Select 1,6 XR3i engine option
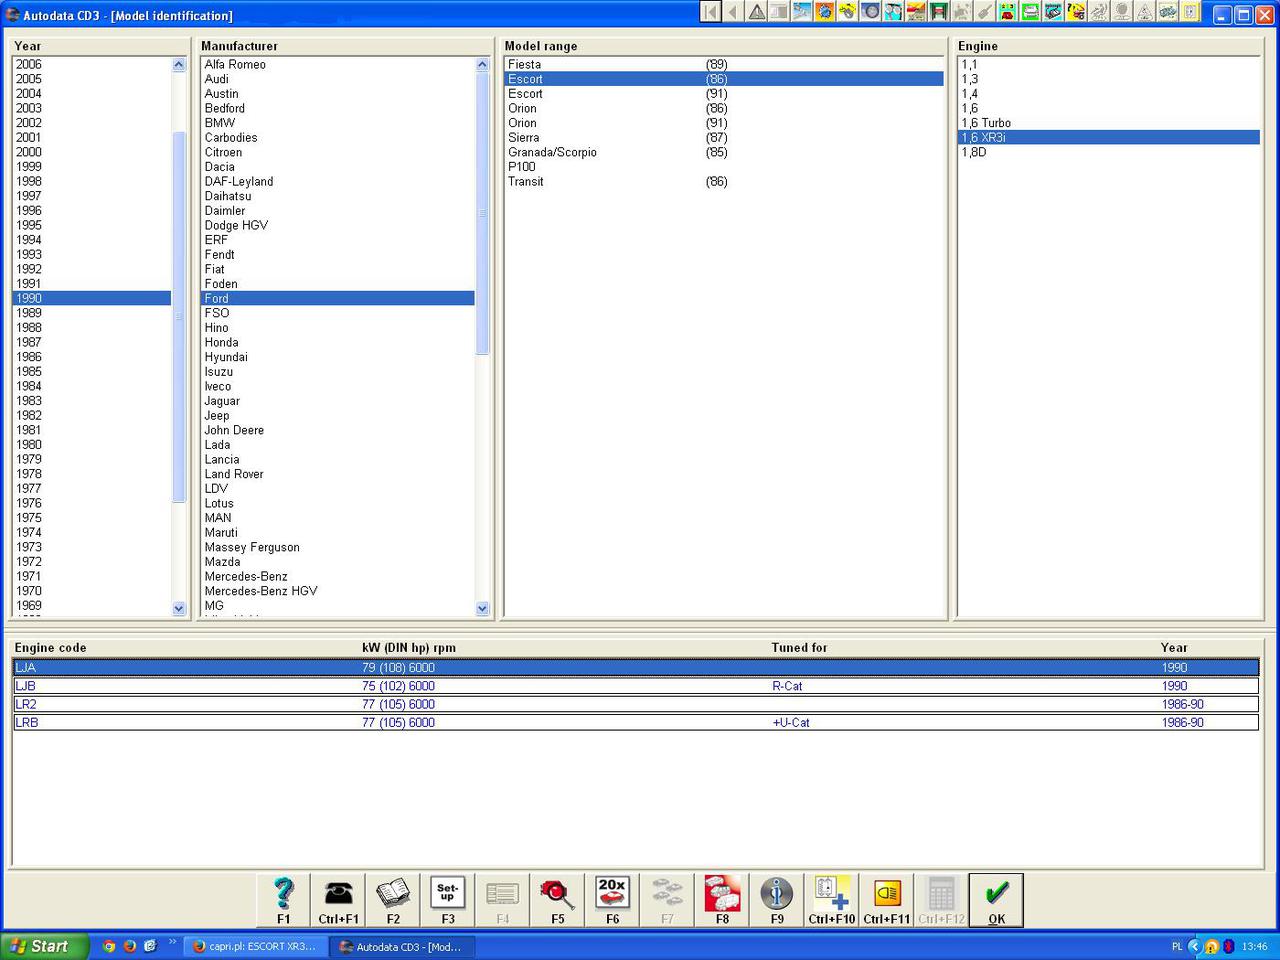 pos(1109,138)
